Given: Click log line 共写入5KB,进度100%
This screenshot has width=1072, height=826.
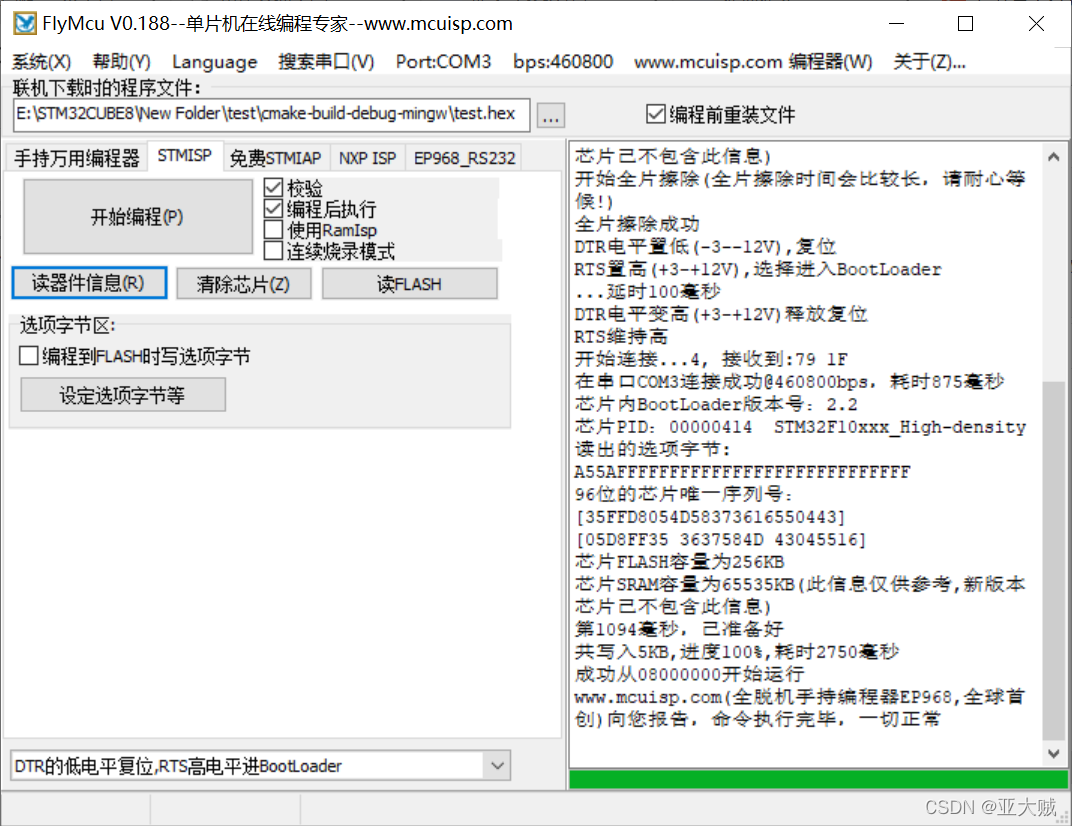Looking at the screenshot, I should pos(737,652).
